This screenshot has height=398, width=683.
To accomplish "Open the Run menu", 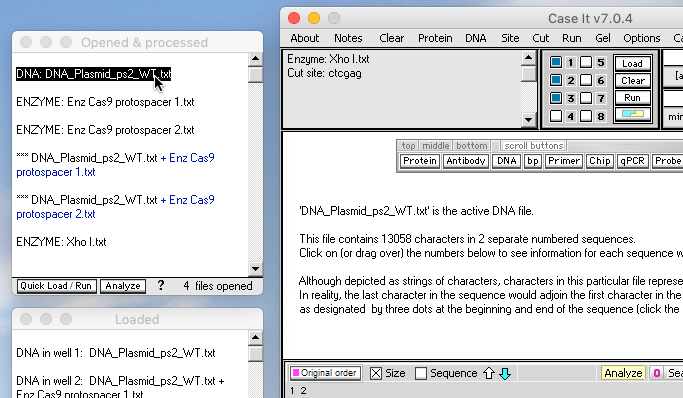I will click(x=571, y=38).
